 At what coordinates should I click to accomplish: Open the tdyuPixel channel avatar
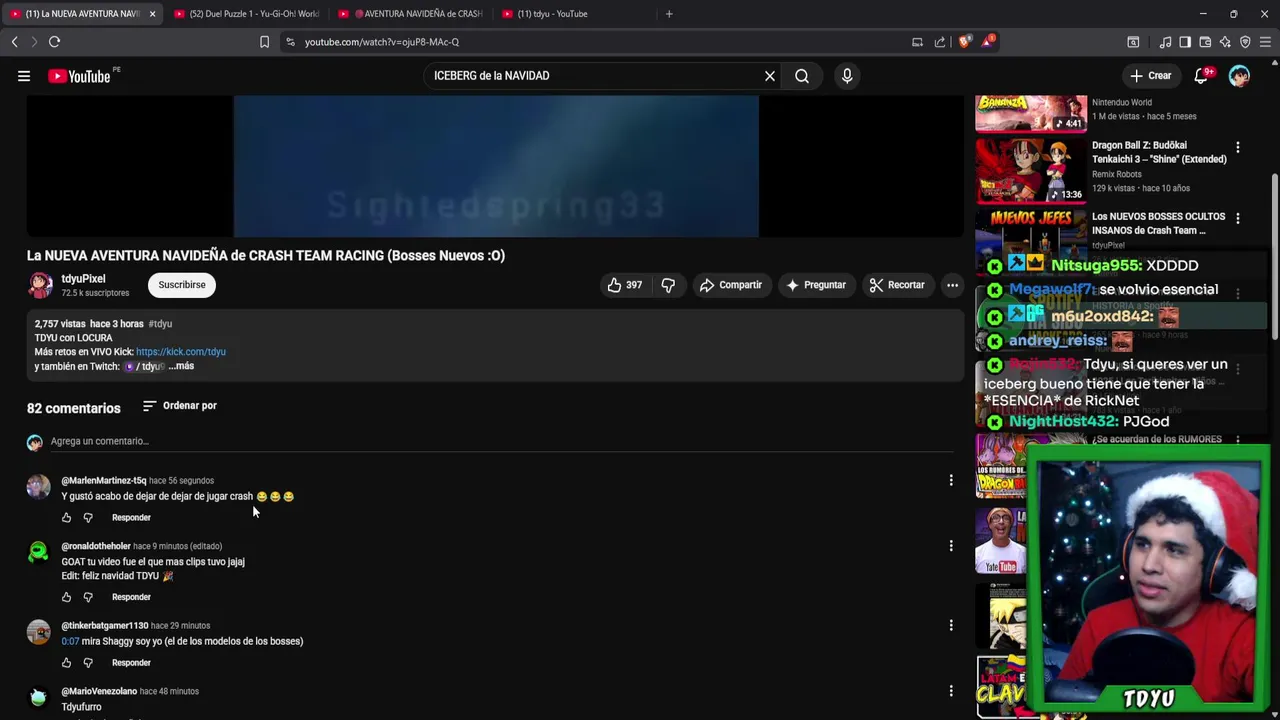[40, 285]
